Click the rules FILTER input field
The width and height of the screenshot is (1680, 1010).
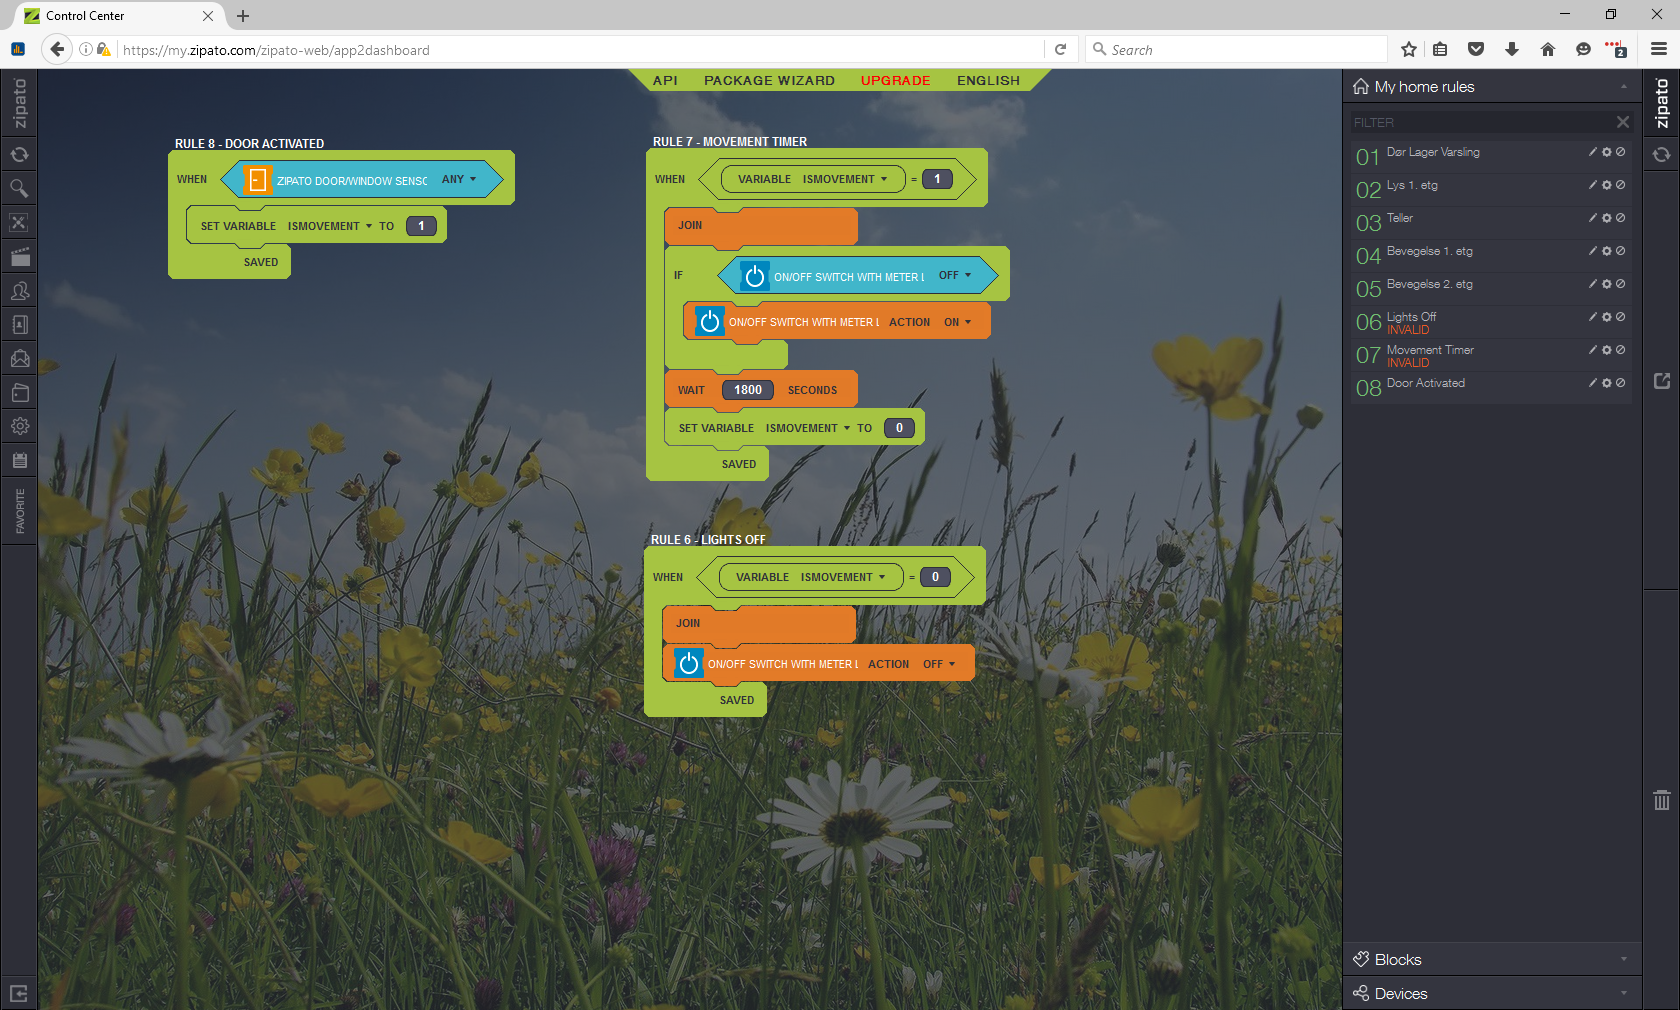[x=1480, y=122]
